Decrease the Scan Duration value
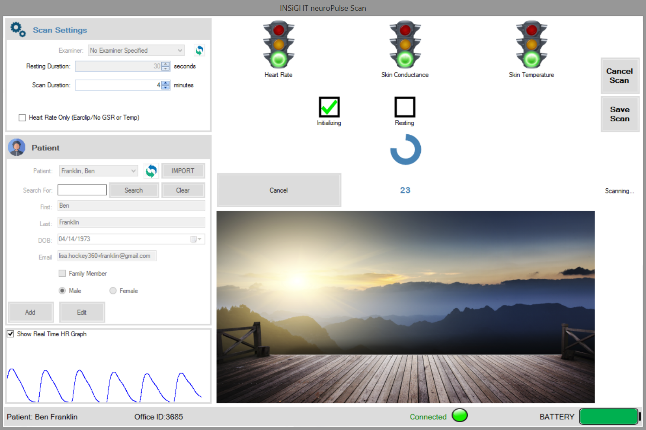This screenshot has width=646, height=430. 166,87
